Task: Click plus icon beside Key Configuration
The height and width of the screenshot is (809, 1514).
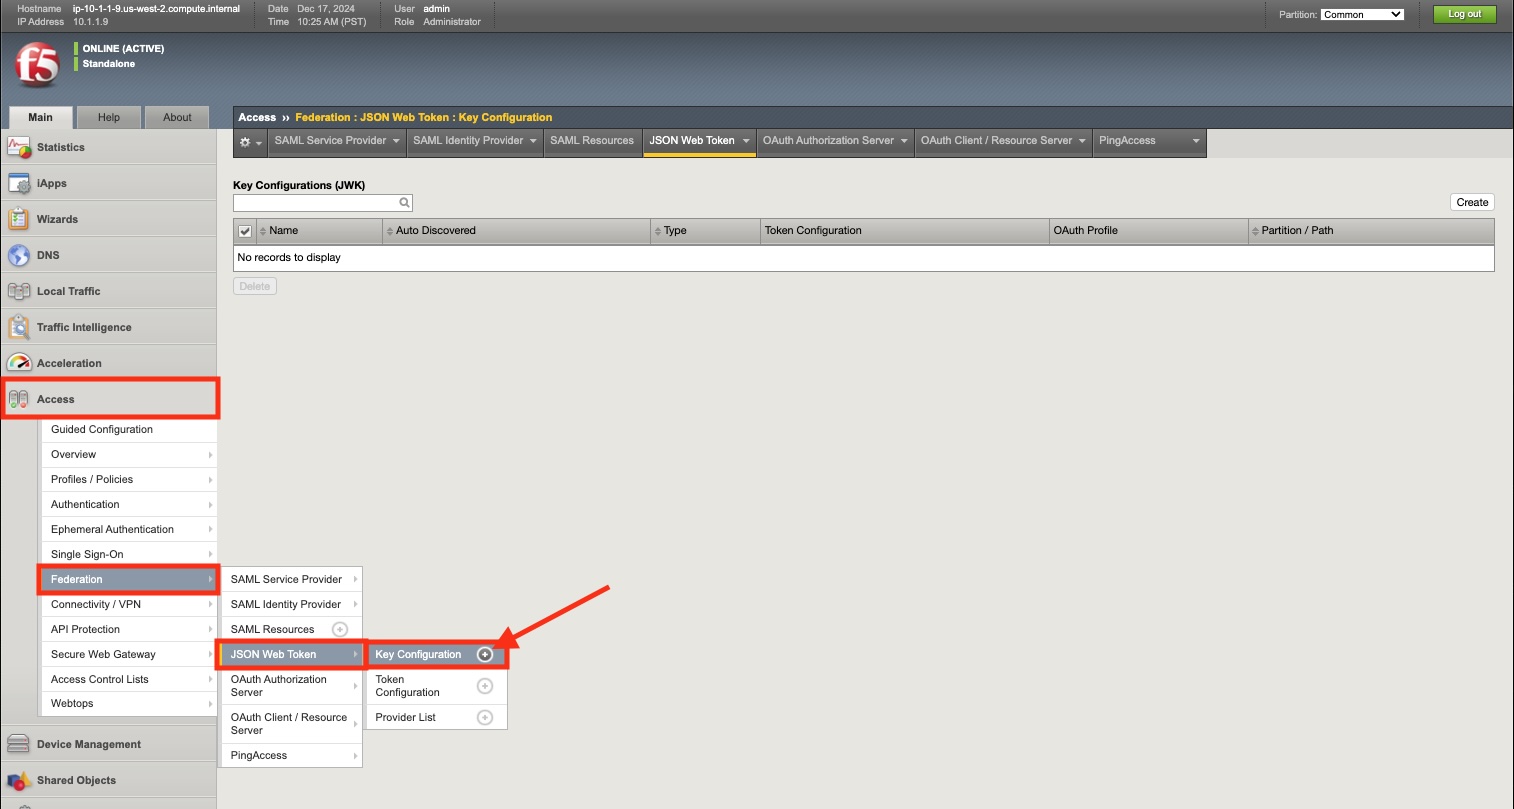Action: pos(485,654)
